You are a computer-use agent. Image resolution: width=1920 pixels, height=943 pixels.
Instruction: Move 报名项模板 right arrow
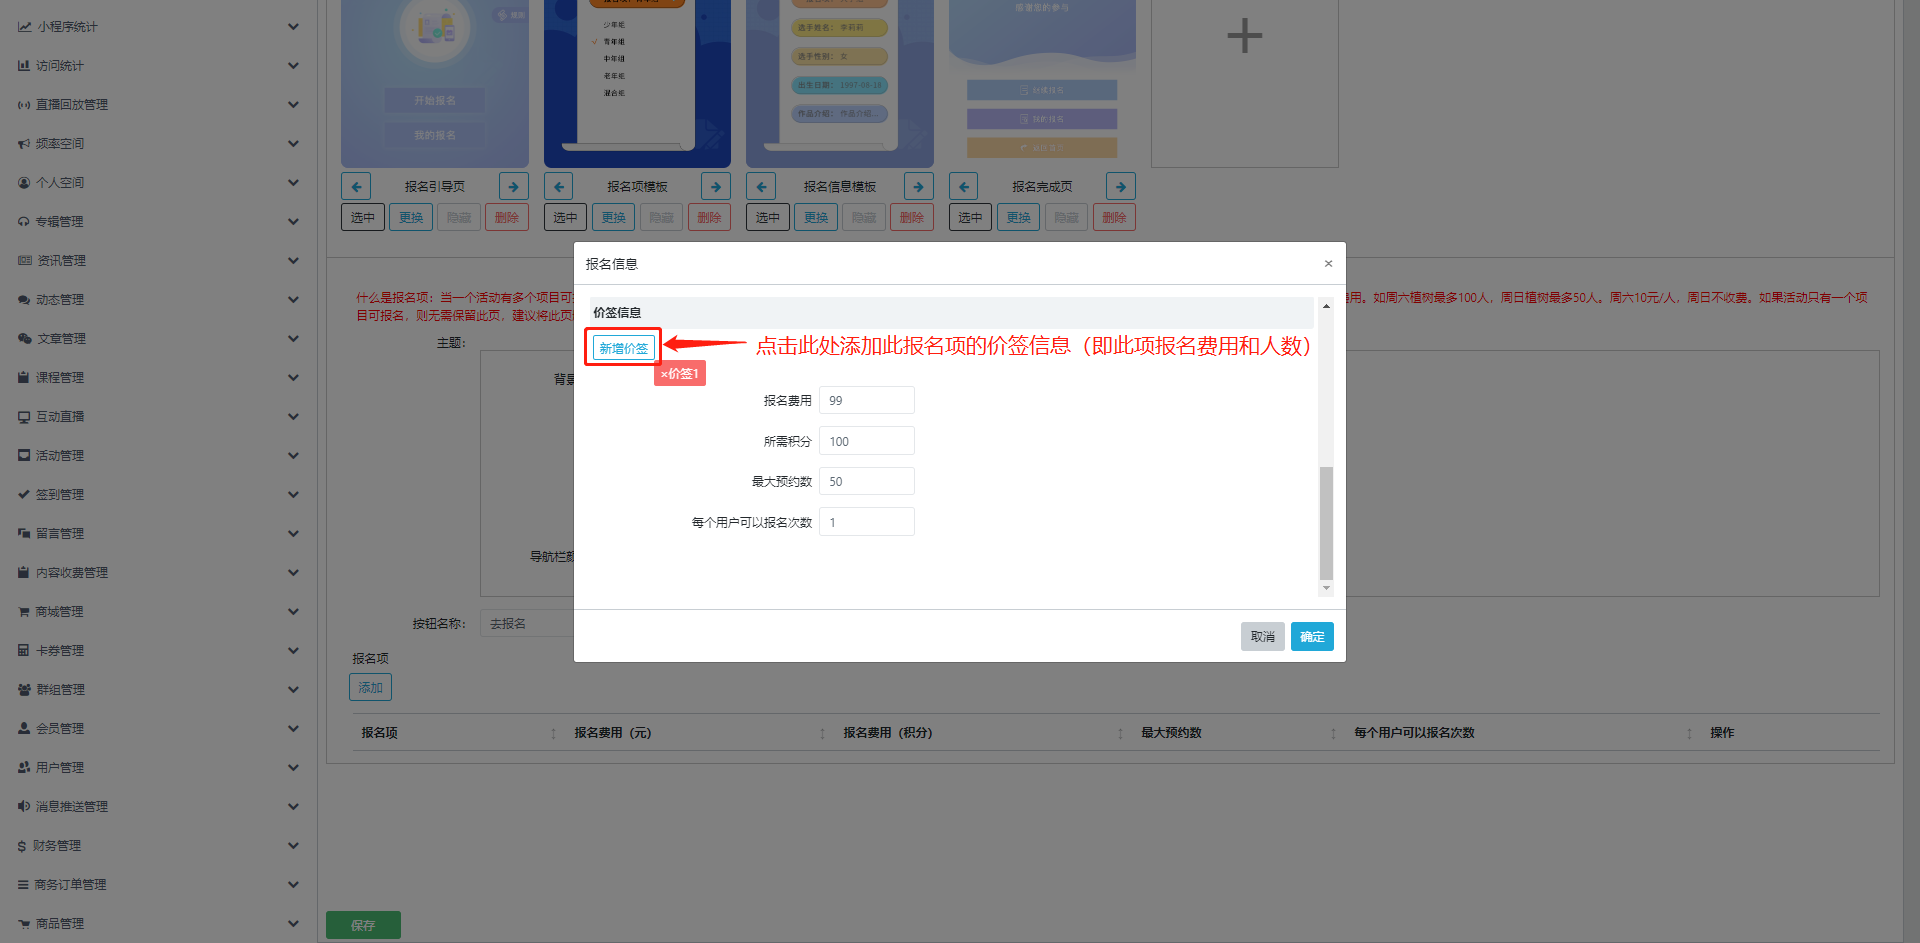click(x=716, y=187)
